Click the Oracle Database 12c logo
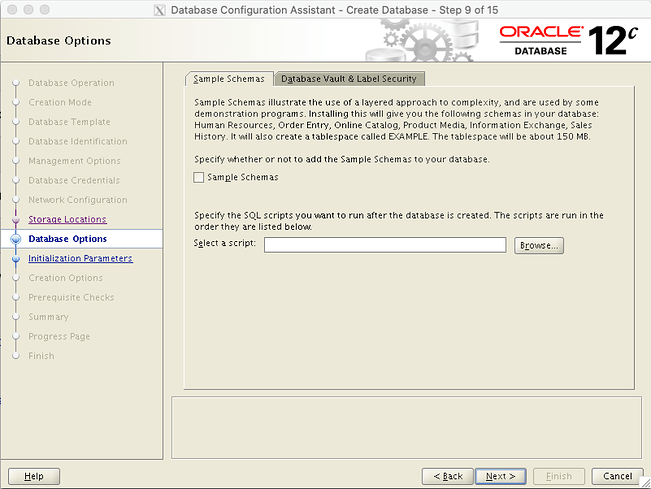This screenshot has width=651, height=489. tap(568, 41)
